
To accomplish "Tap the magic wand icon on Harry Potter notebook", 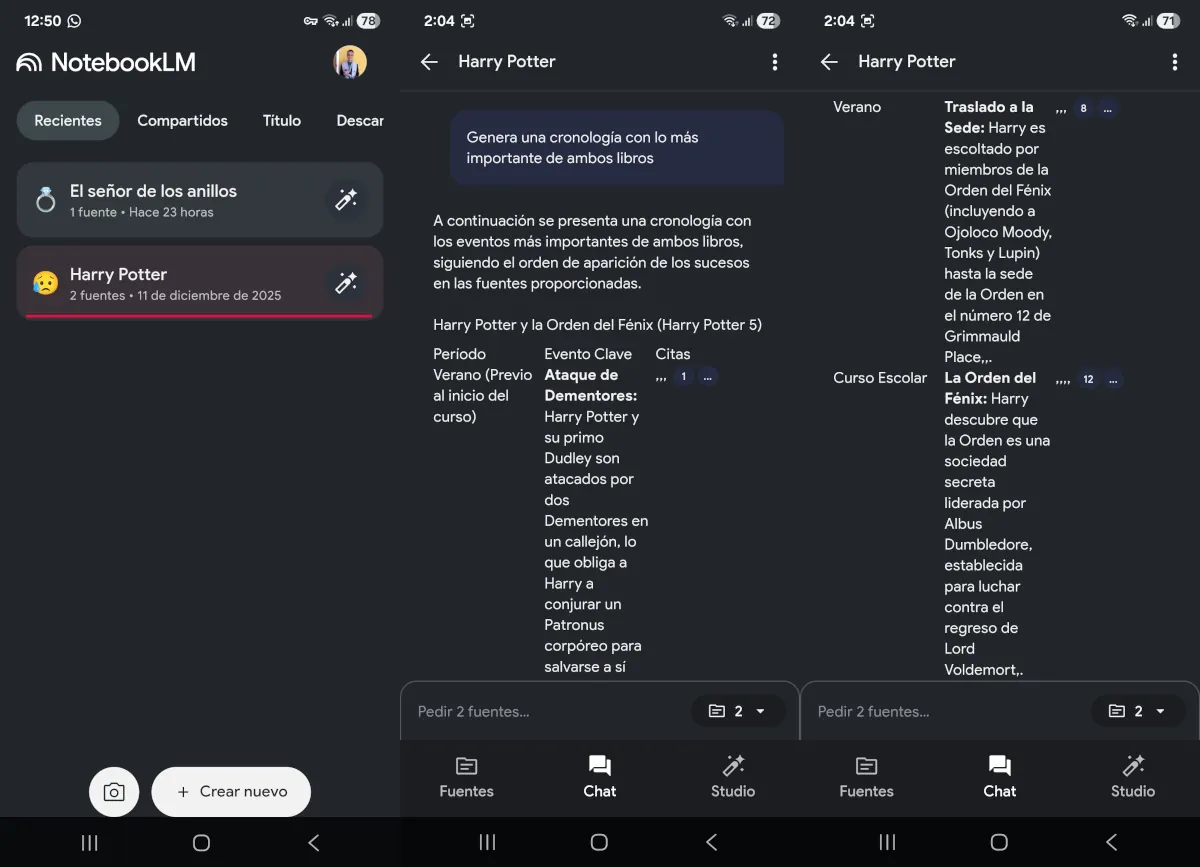I will pos(346,283).
